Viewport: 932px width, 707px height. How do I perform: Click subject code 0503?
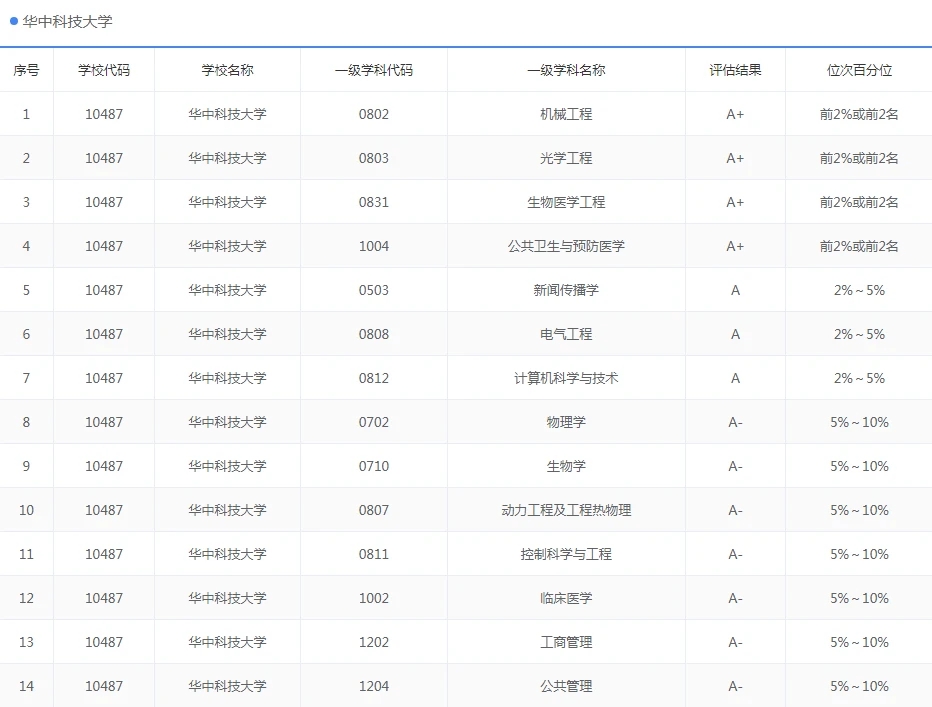pos(374,290)
